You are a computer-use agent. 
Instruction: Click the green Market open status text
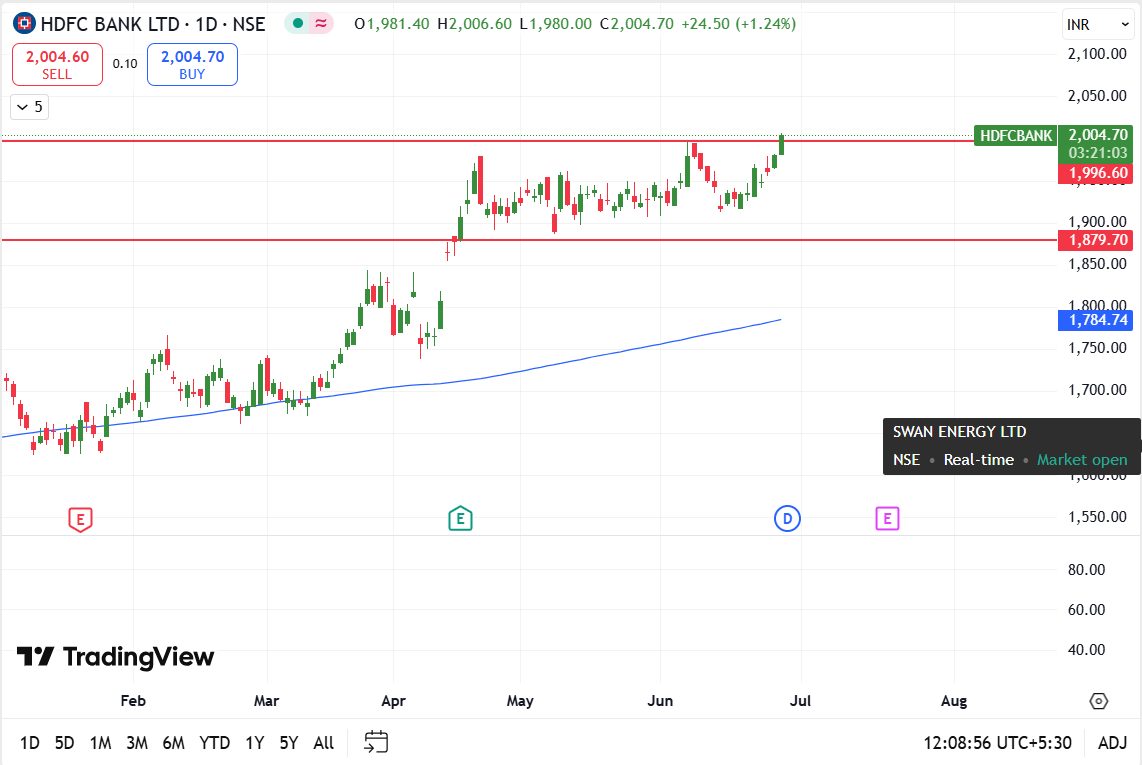[1082, 460]
